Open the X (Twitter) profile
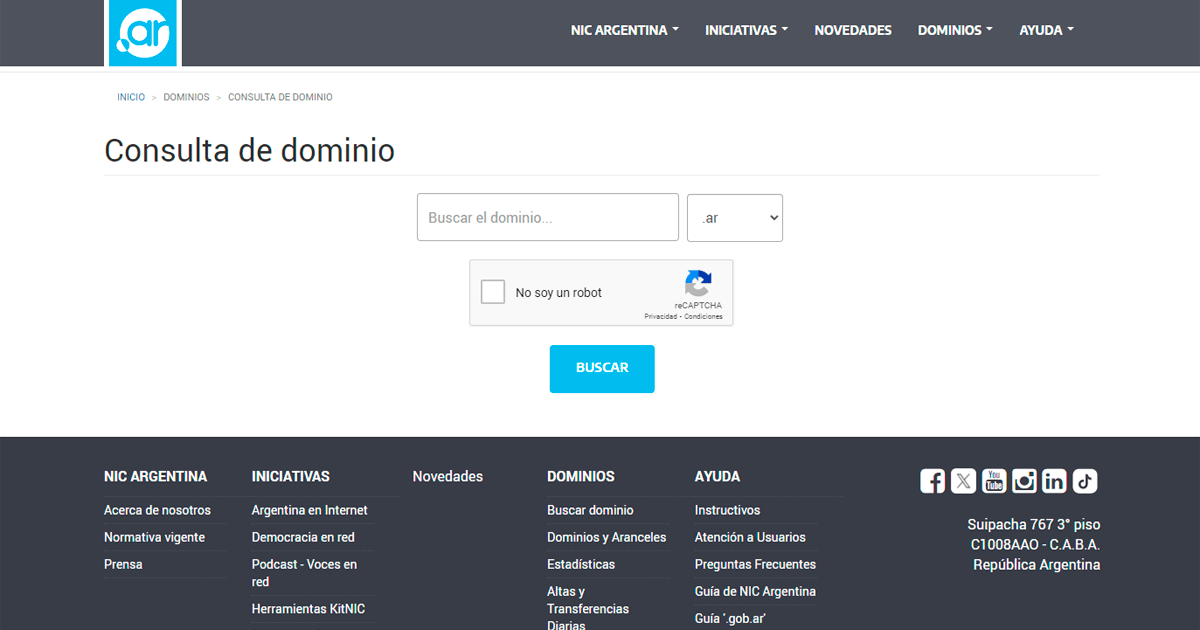This screenshot has width=1200, height=630. 963,481
